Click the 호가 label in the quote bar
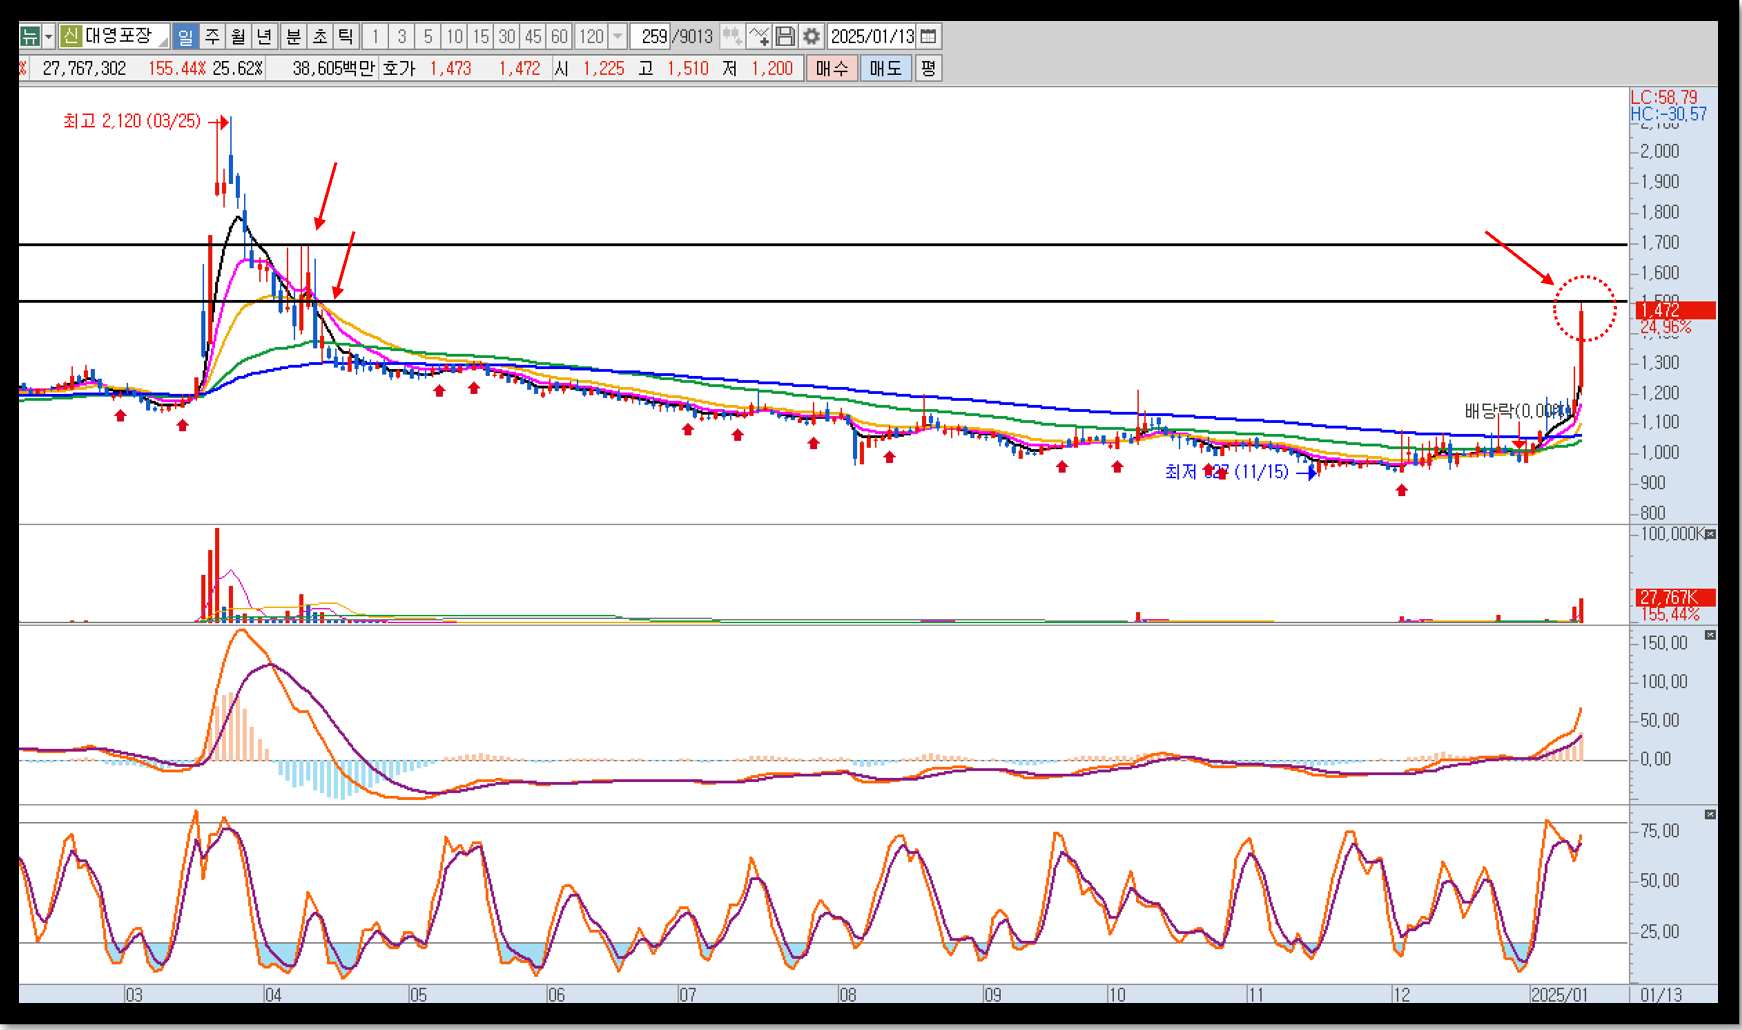1742x1030 pixels. [398, 68]
